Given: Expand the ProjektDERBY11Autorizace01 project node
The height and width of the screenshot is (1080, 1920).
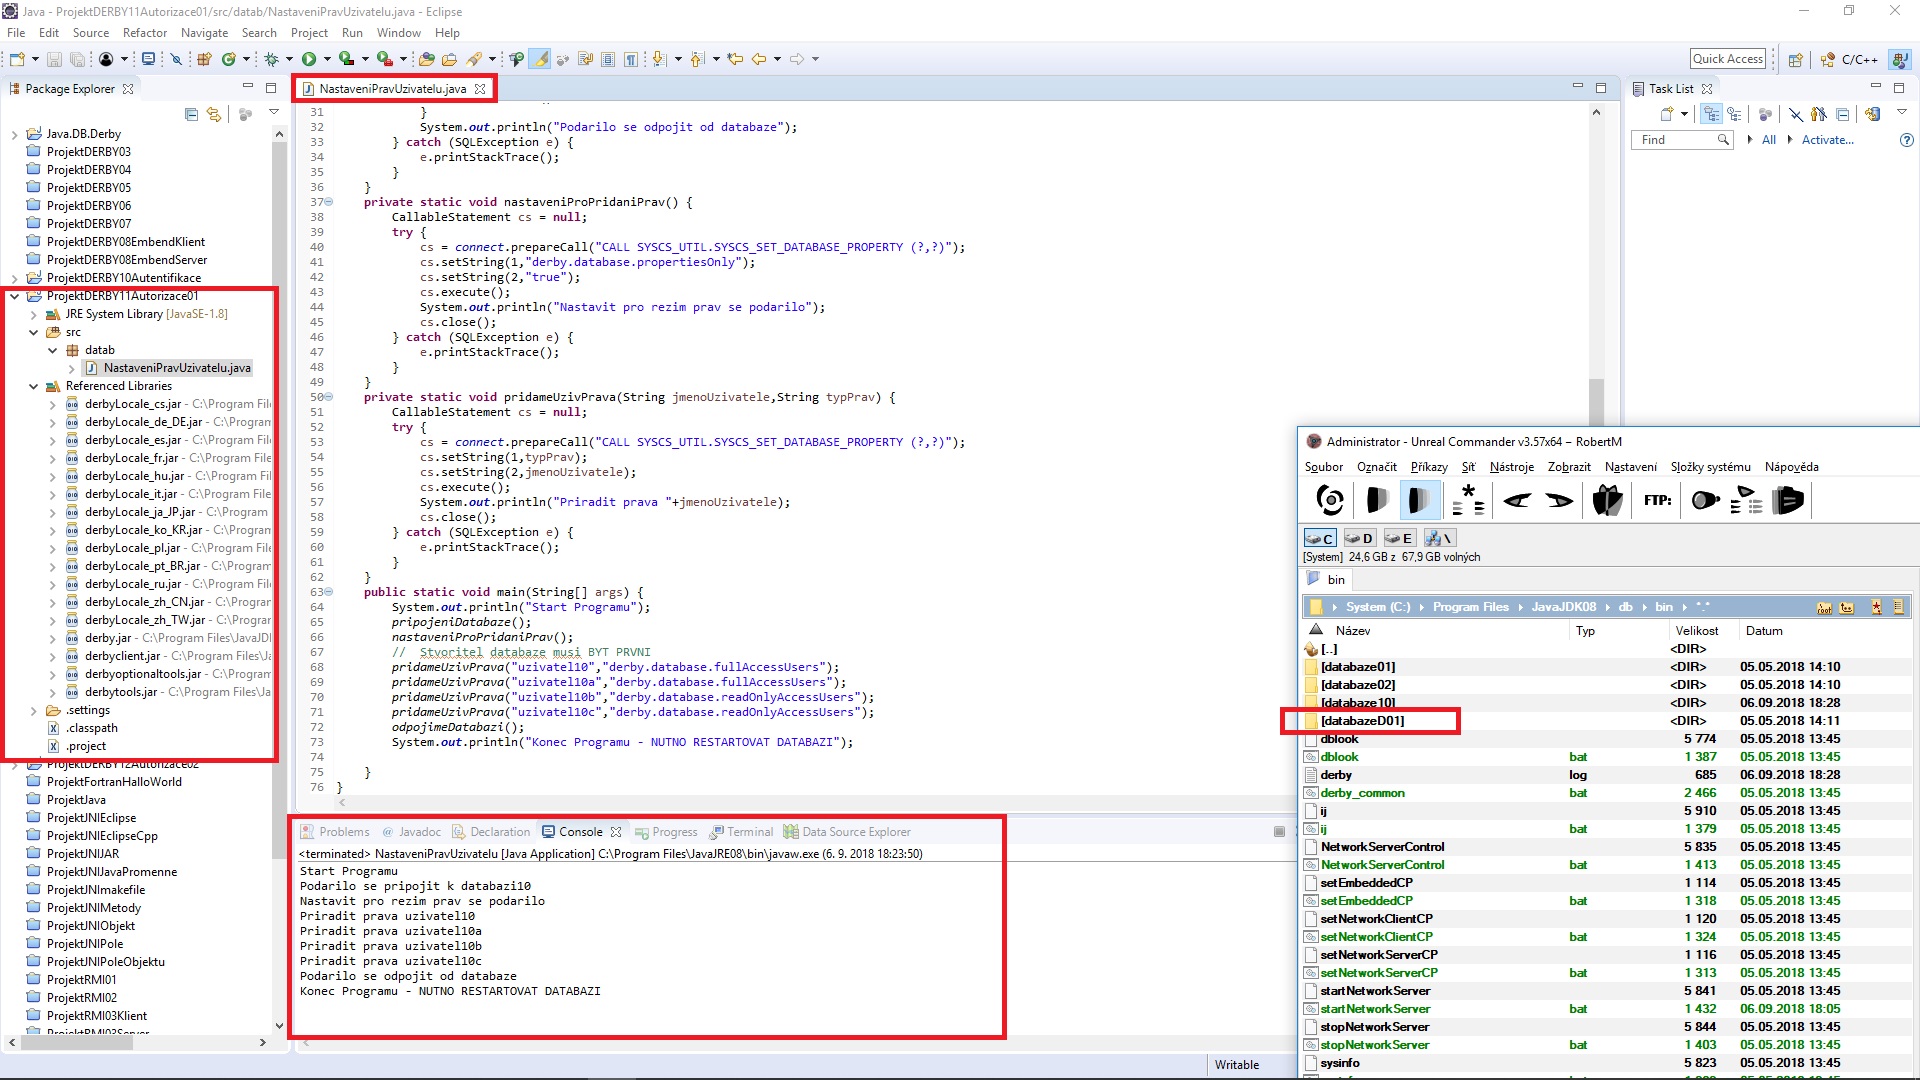Looking at the screenshot, I should (12, 294).
